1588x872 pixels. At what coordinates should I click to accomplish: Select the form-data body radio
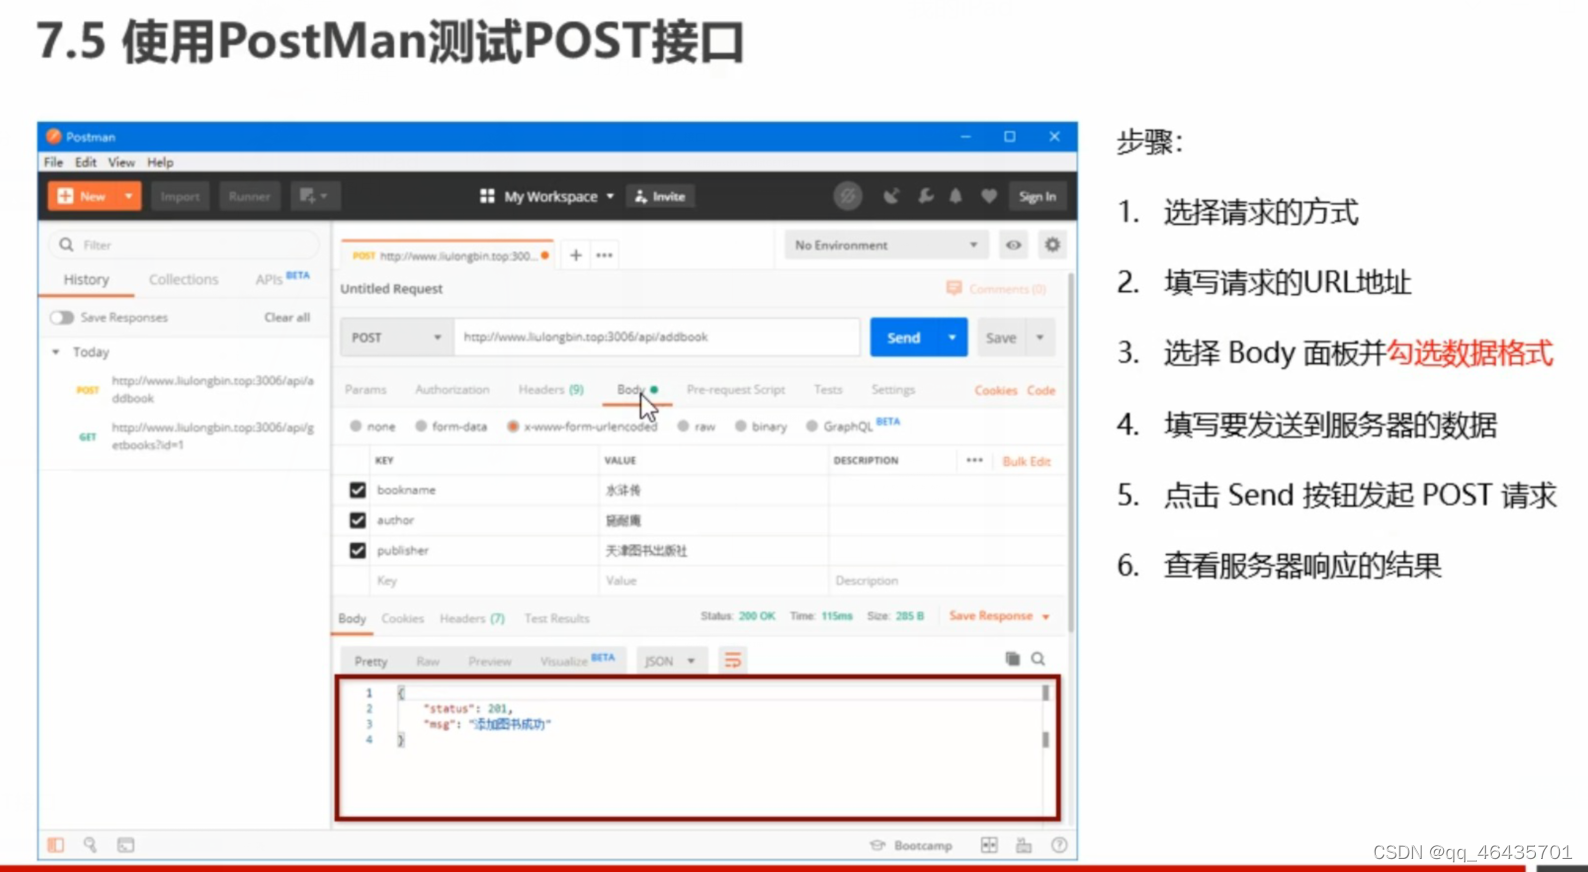pyautogui.click(x=421, y=426)
